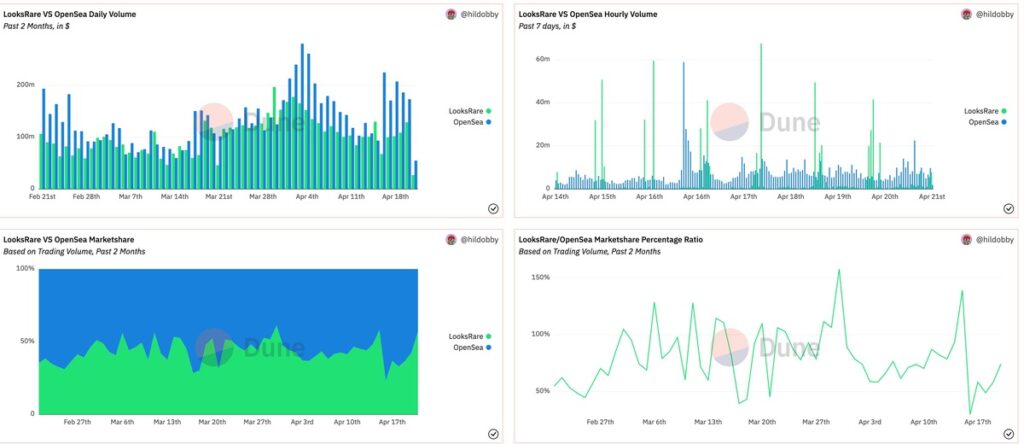
Task: Click blue OpenSea dot in Marketshare legend
Action: pos(488,347)
